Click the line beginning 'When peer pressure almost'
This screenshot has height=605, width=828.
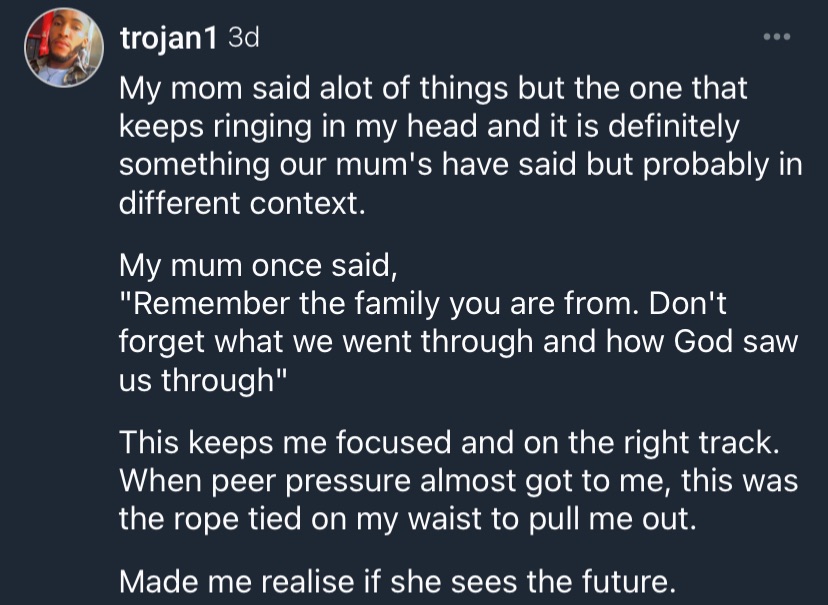click(458, 480)
